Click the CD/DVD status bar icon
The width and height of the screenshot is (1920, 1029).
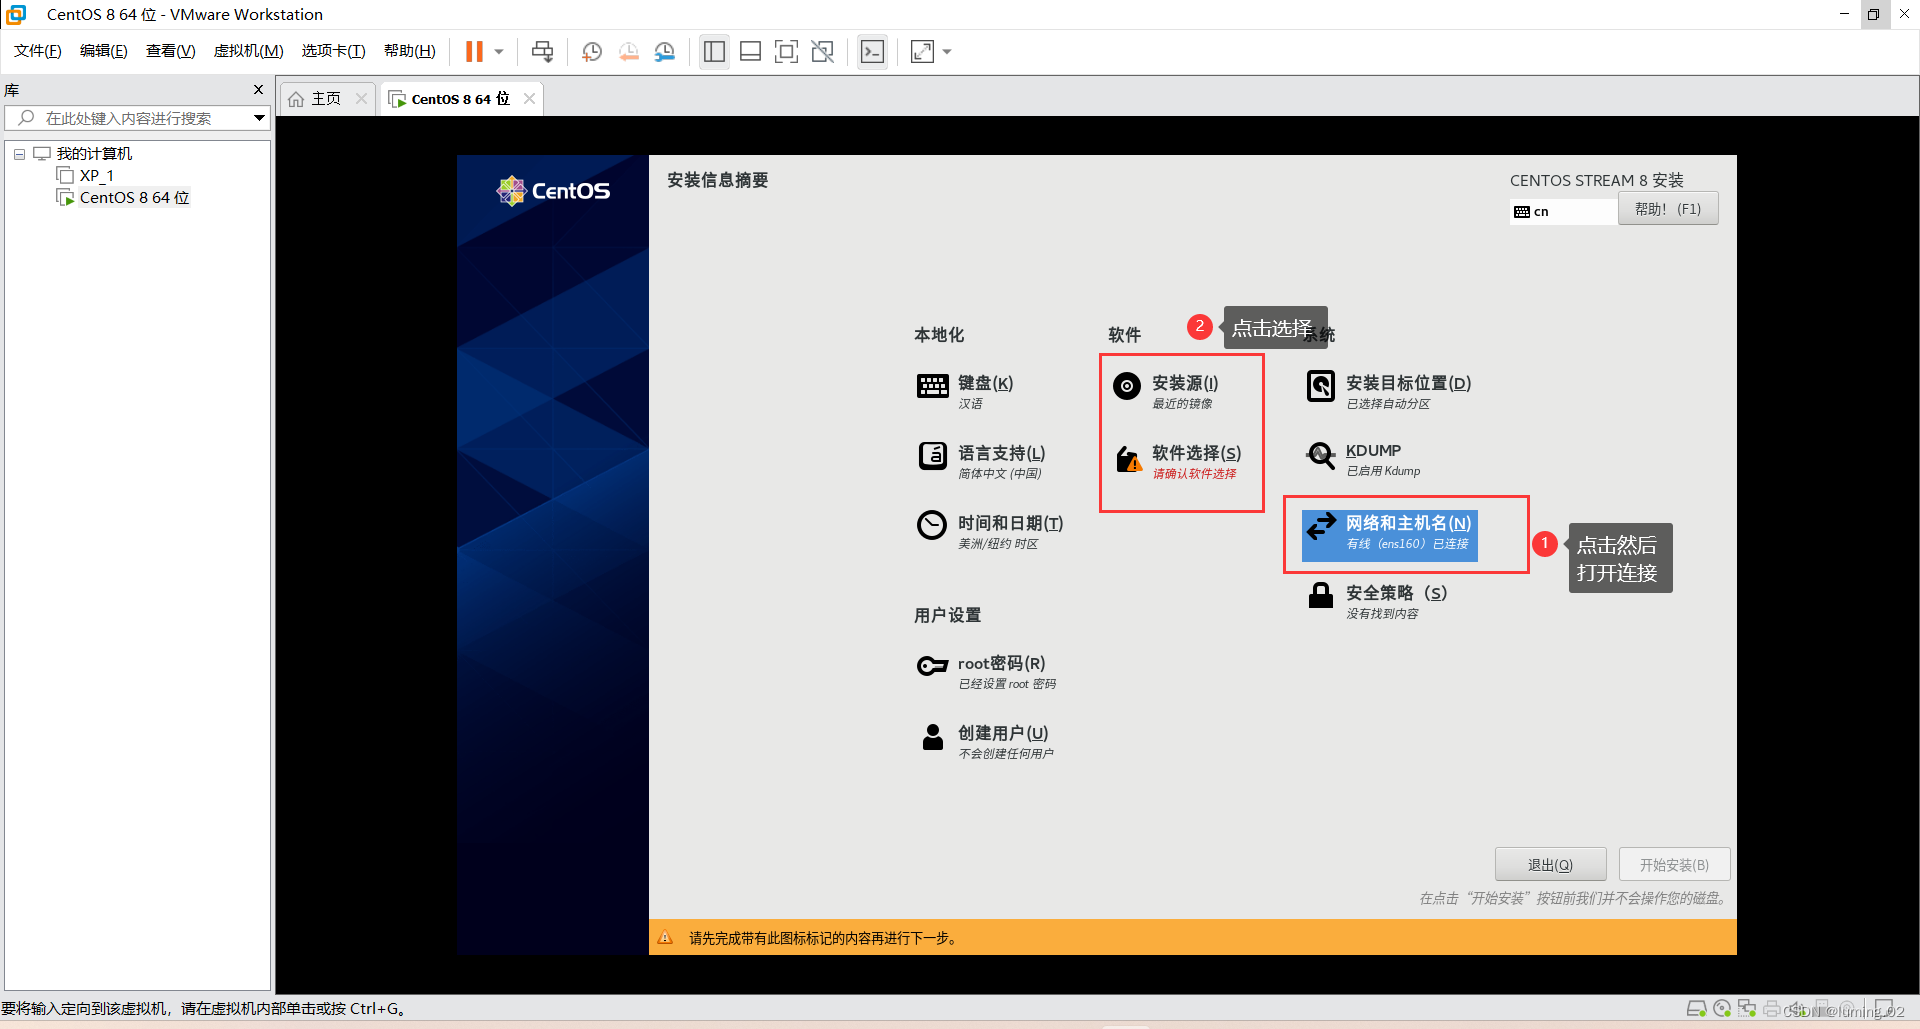click(x=1722, y=1009)
